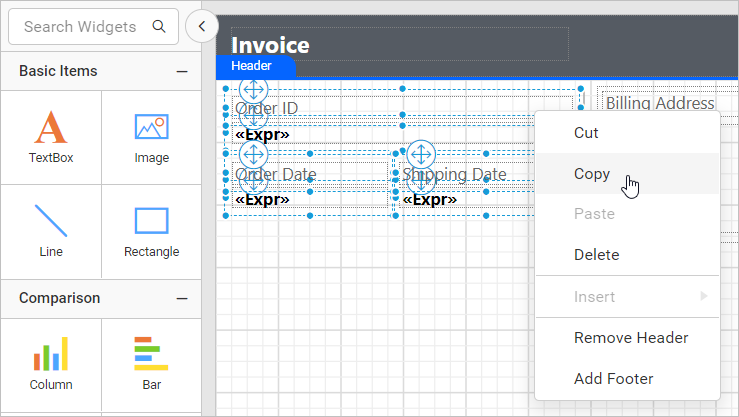The height and width of the screenshot is (417, 739).
Task: Select the Billing Address text box
Action: (659, 103)
